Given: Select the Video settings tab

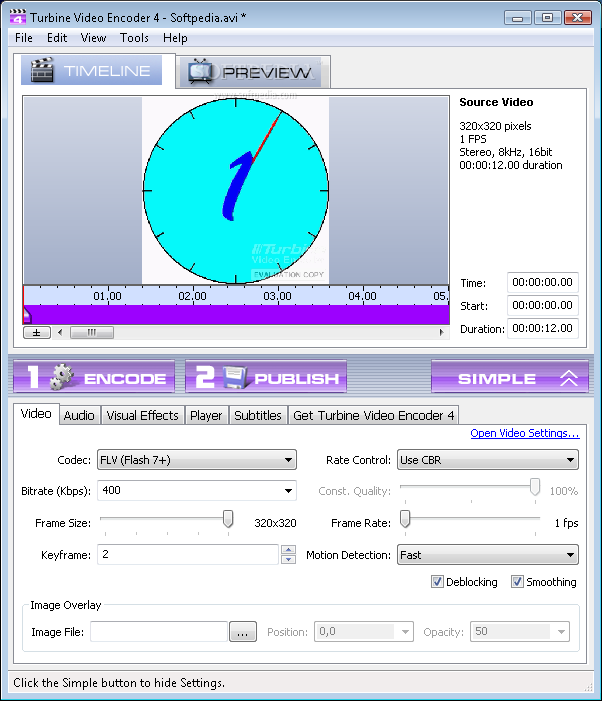Looking at the screenshot, I should click(x=36, y=414).
